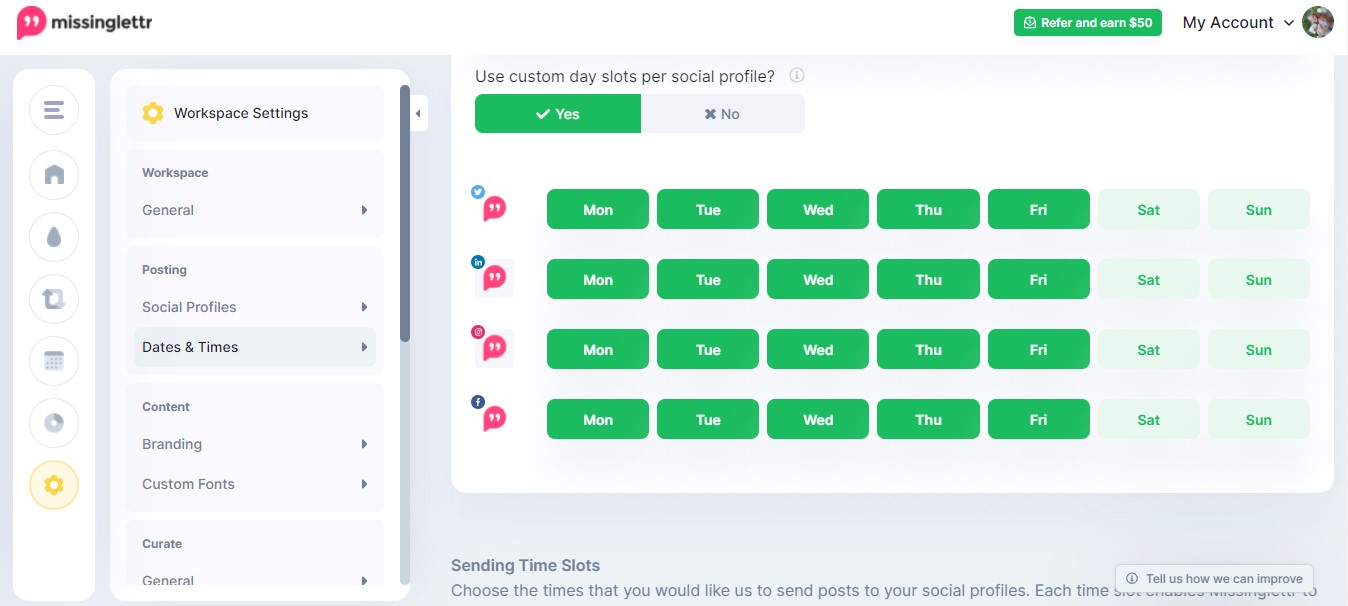Open the curate repost icon
This screenshot has width=1348, height=606.
point(54,299)
